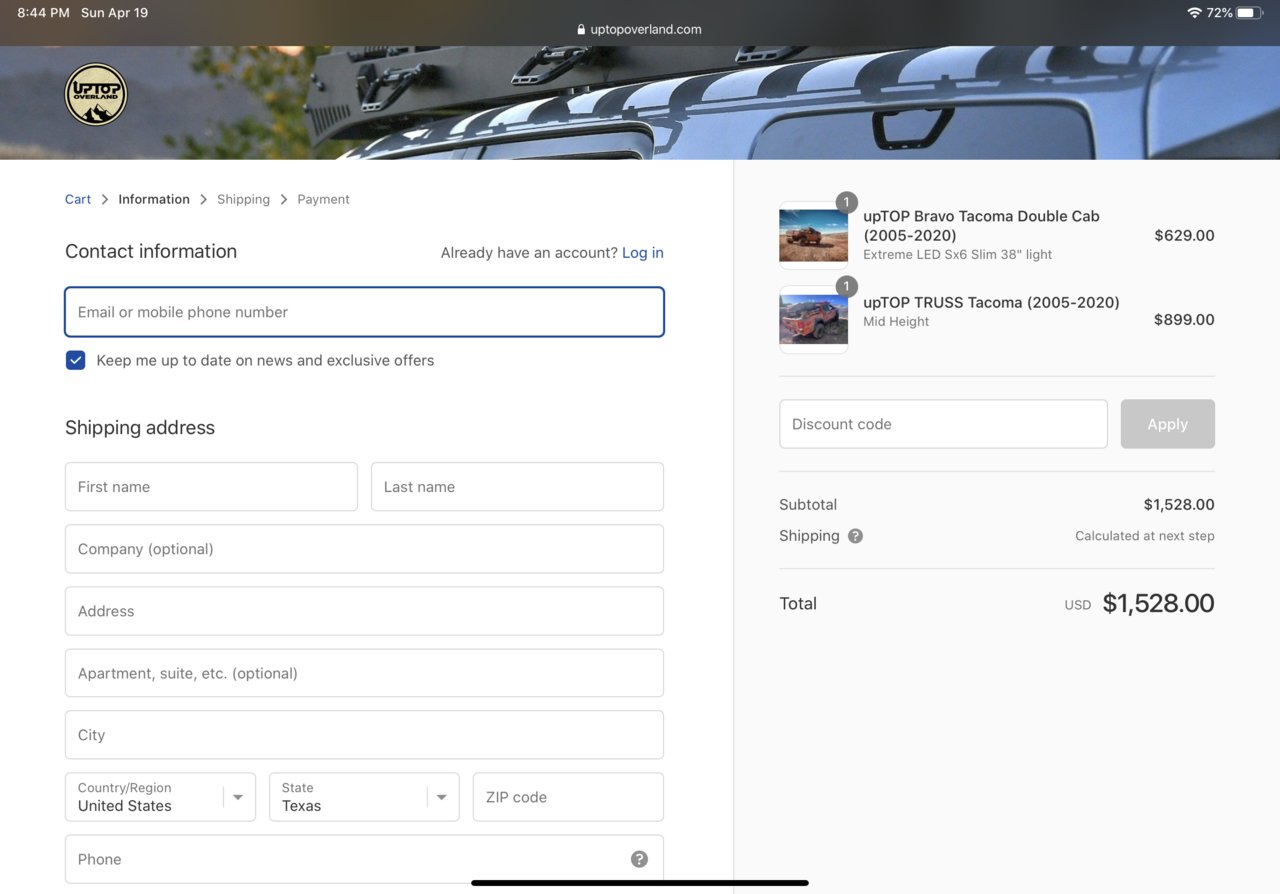Click the phone field help icon
This screenshot has width=1280, height=894.
tap(639, 859)
